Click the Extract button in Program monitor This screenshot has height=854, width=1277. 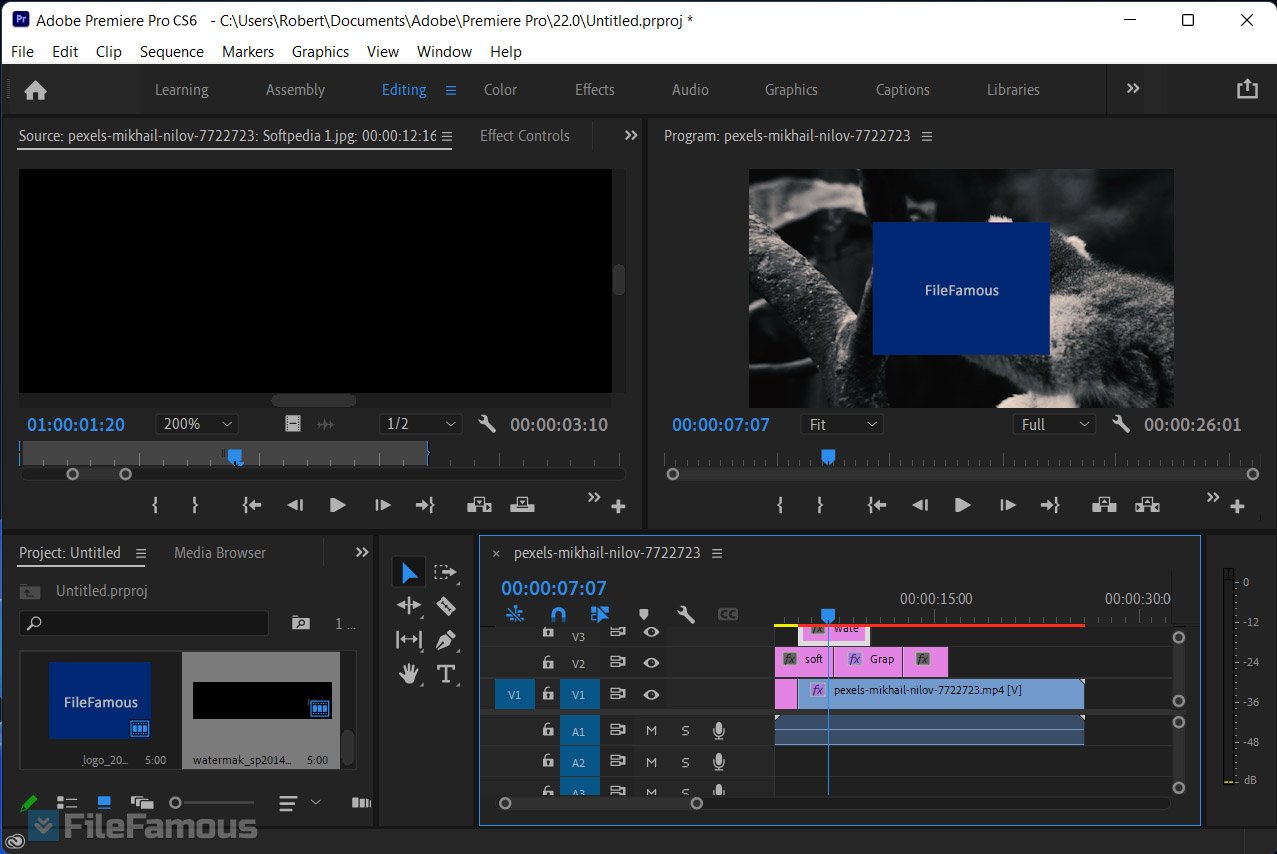coord(1147,505)
